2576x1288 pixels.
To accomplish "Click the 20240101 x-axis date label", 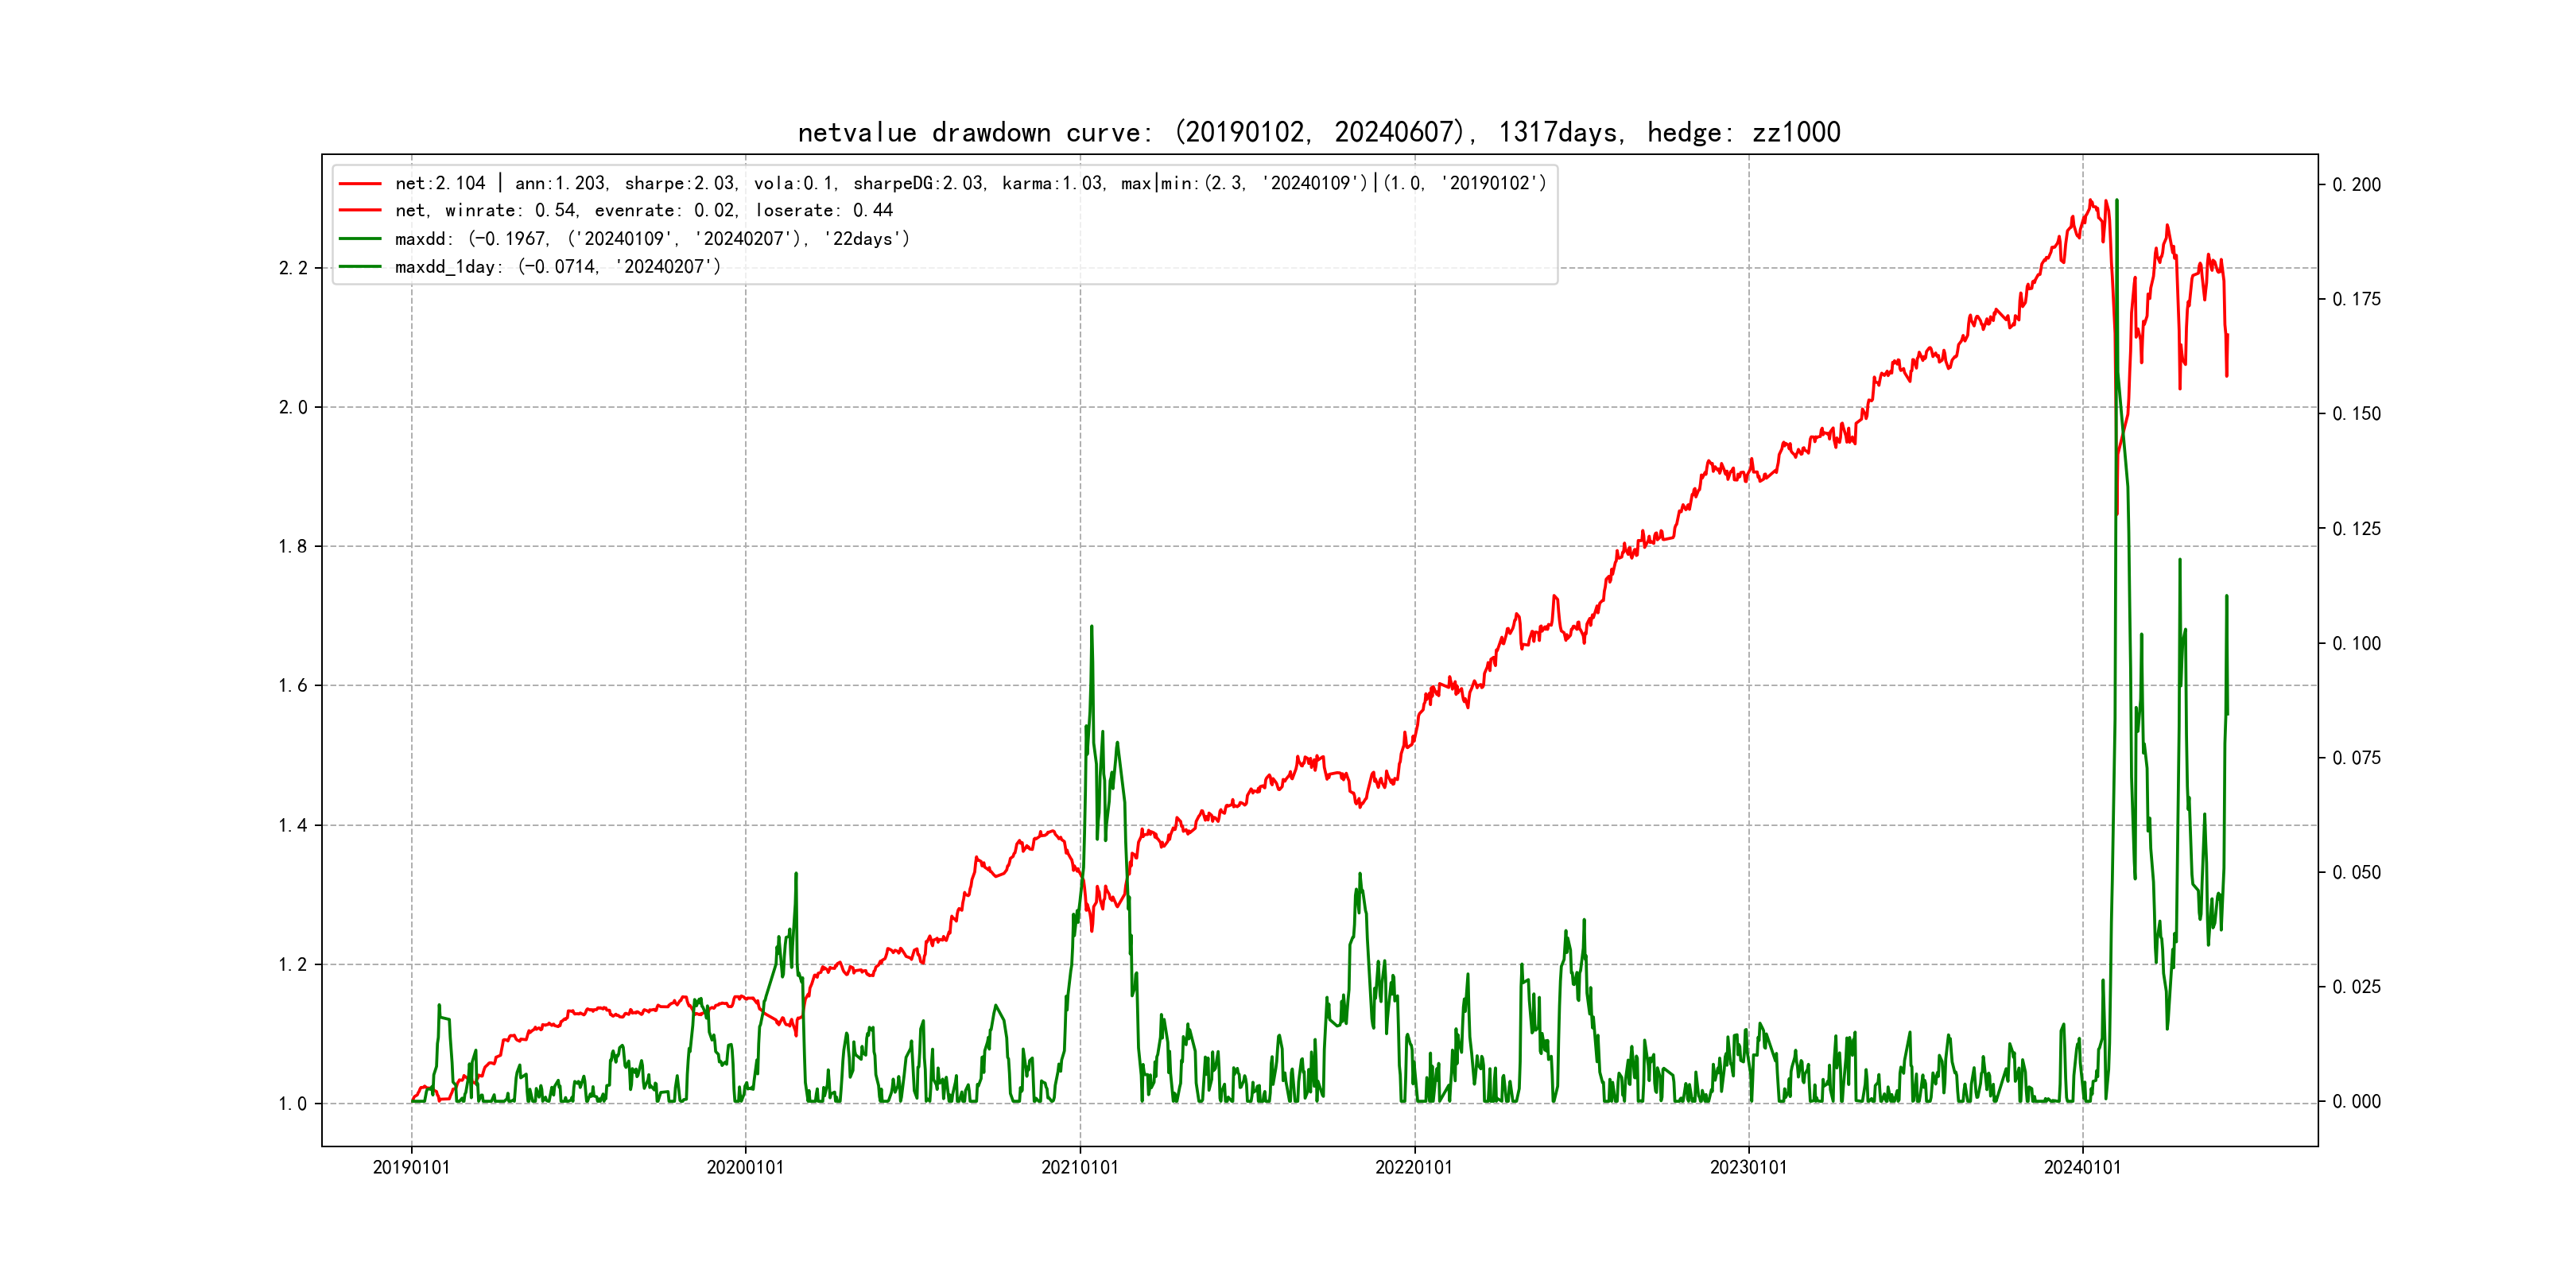I will click(x=2082, y=1167).
